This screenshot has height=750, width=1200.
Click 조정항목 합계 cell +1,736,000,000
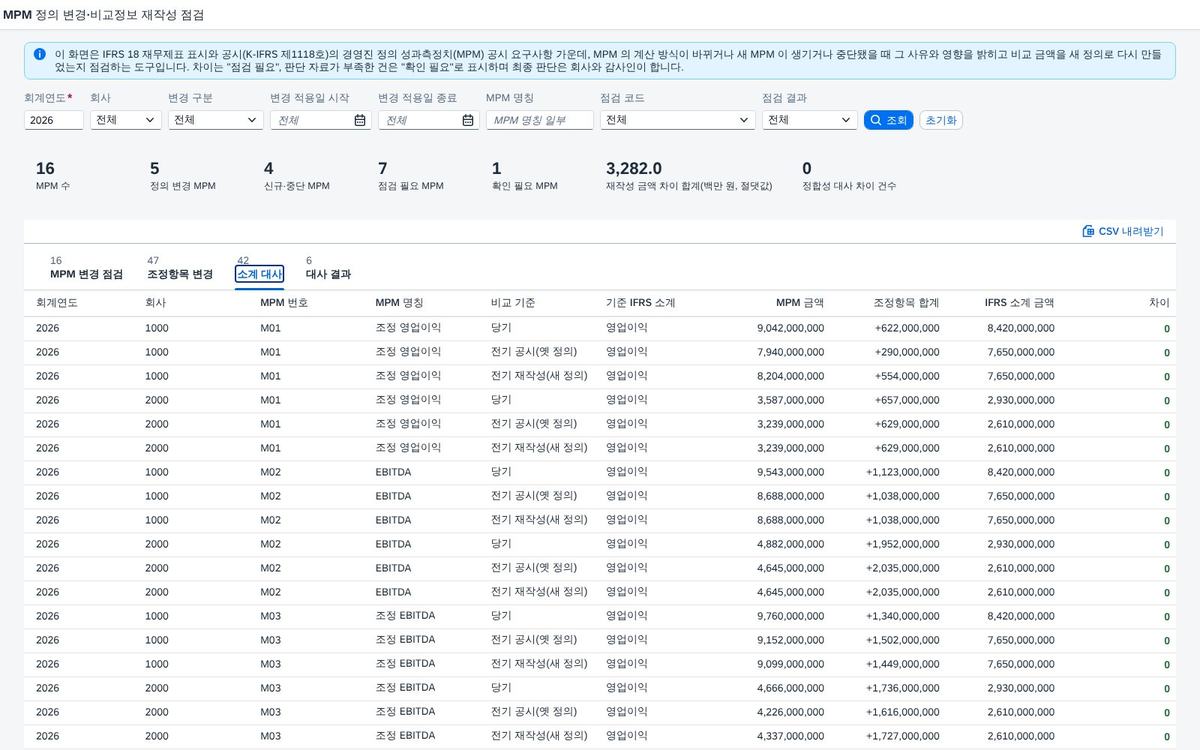903,688
